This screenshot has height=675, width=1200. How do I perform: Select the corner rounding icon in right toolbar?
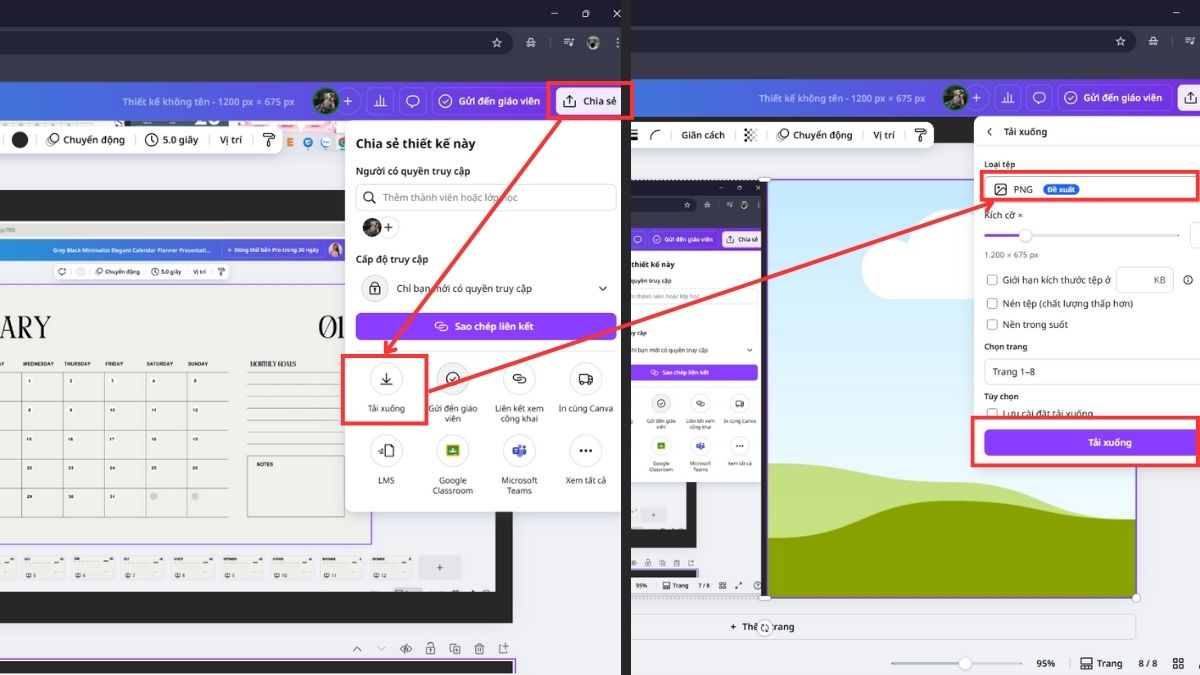click(656, 135)
